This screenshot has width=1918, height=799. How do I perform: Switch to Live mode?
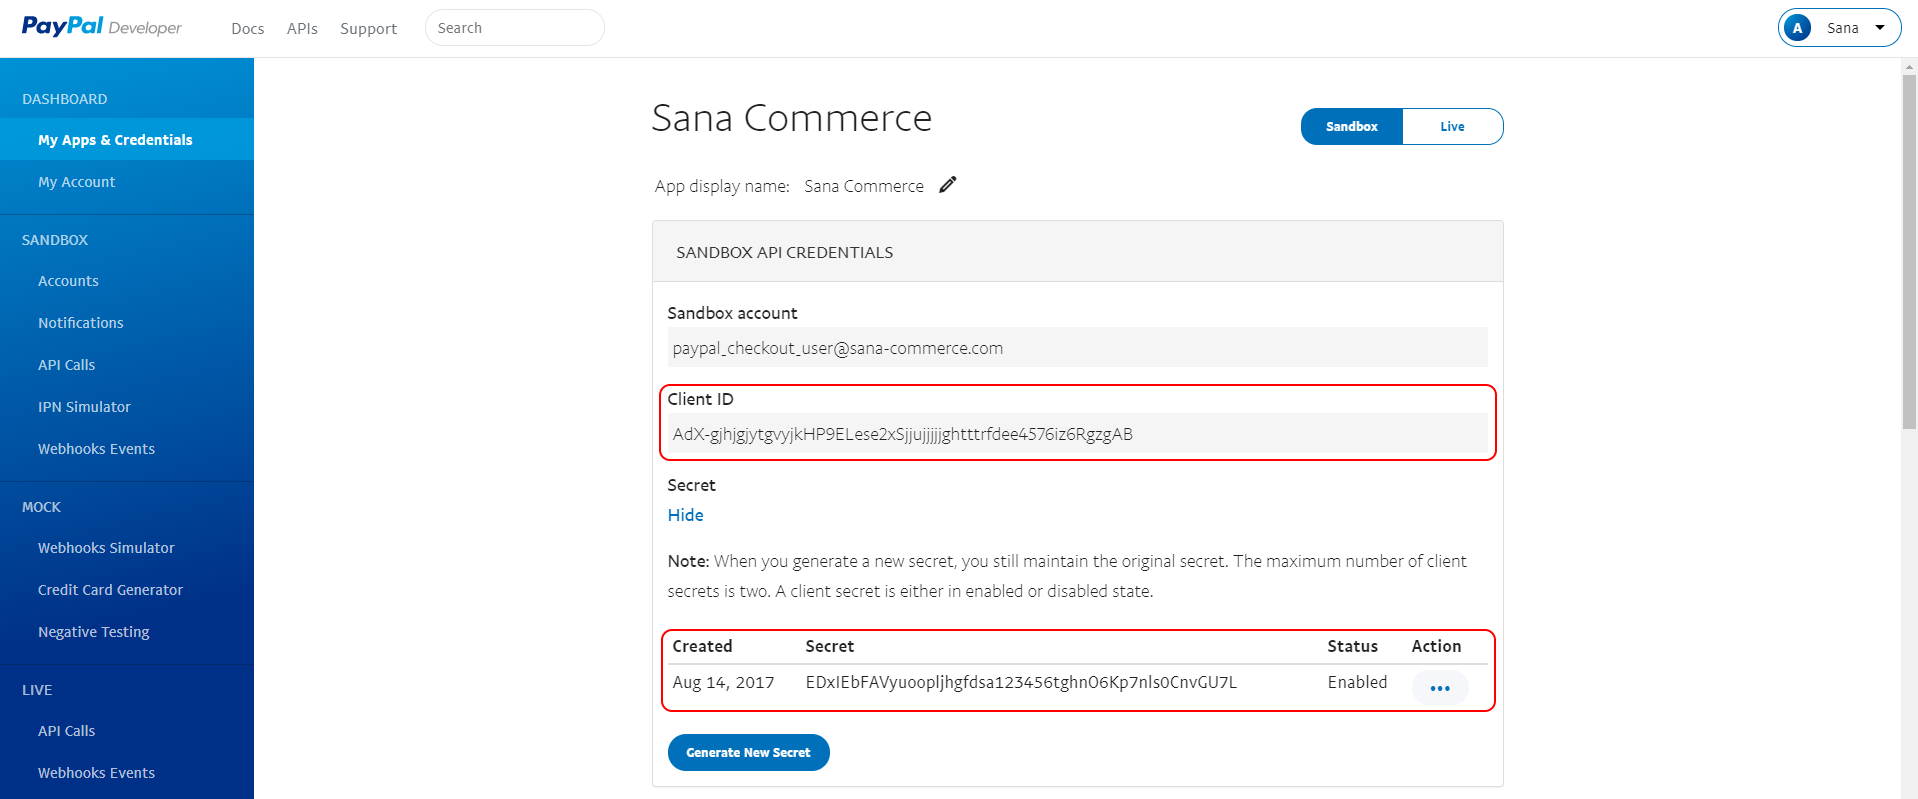click(1453, 127)
